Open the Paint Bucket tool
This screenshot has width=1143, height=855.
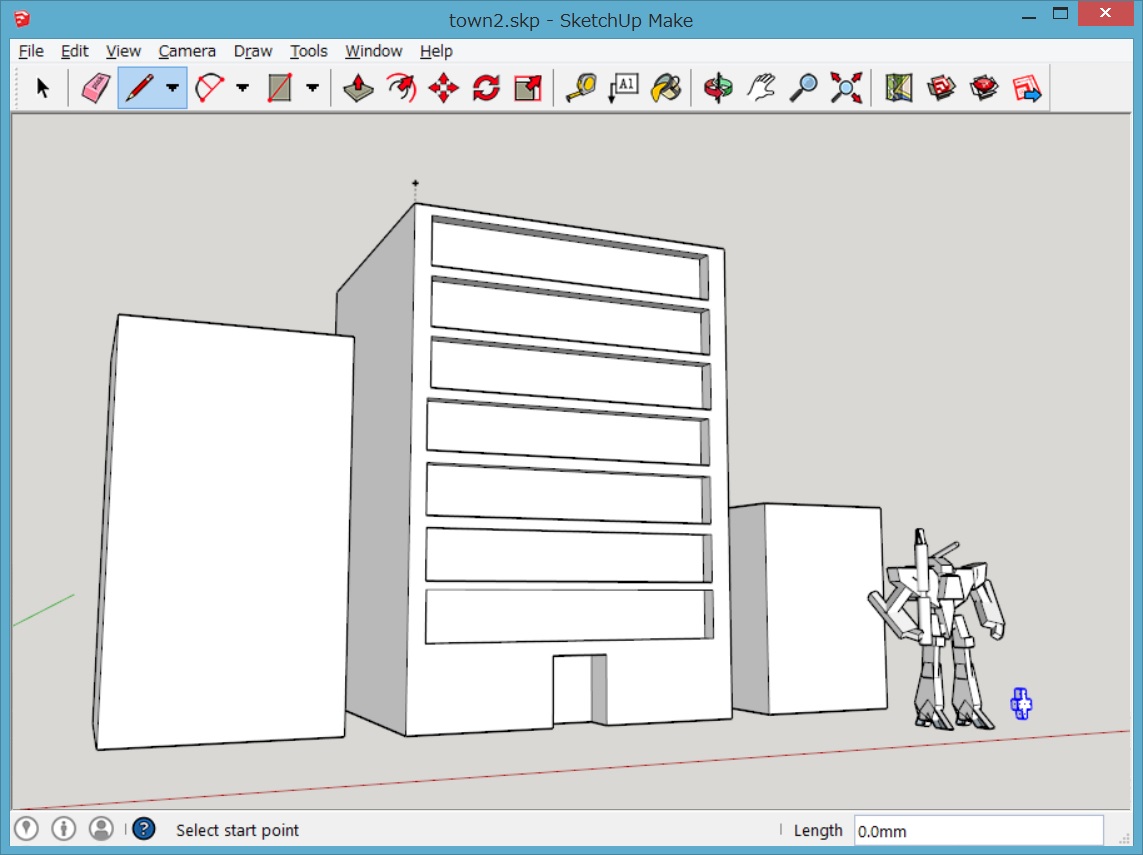point(665,88)
